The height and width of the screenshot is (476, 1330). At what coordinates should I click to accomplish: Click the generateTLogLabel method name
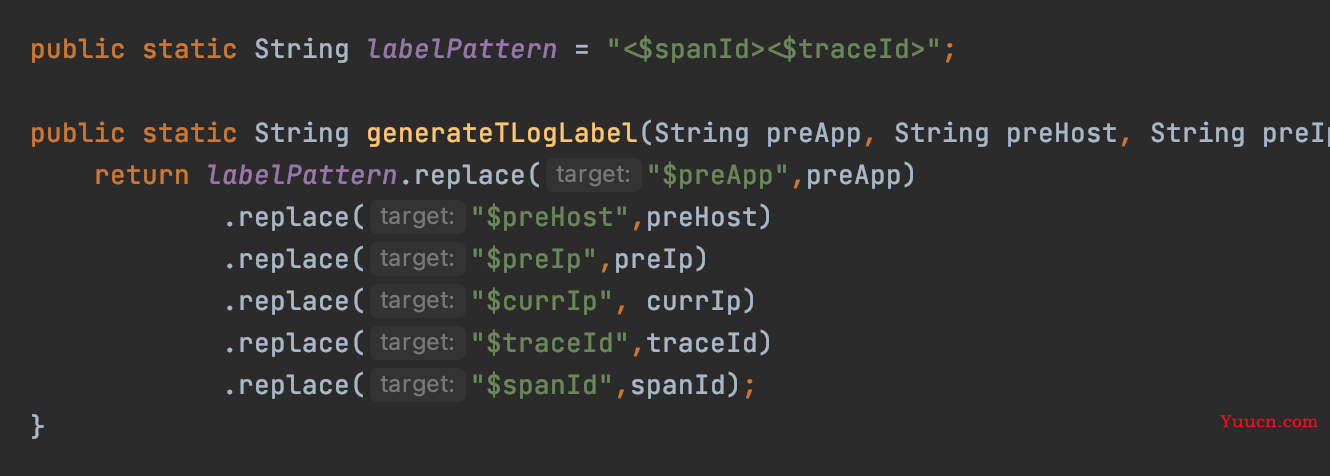pyautogui.click(x=502, y=133)
